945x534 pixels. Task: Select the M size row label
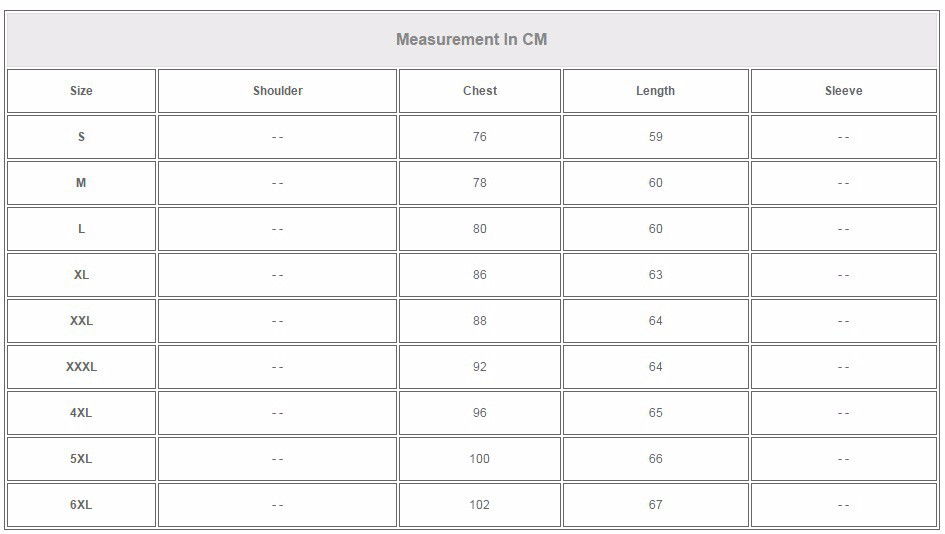(81, 183)
